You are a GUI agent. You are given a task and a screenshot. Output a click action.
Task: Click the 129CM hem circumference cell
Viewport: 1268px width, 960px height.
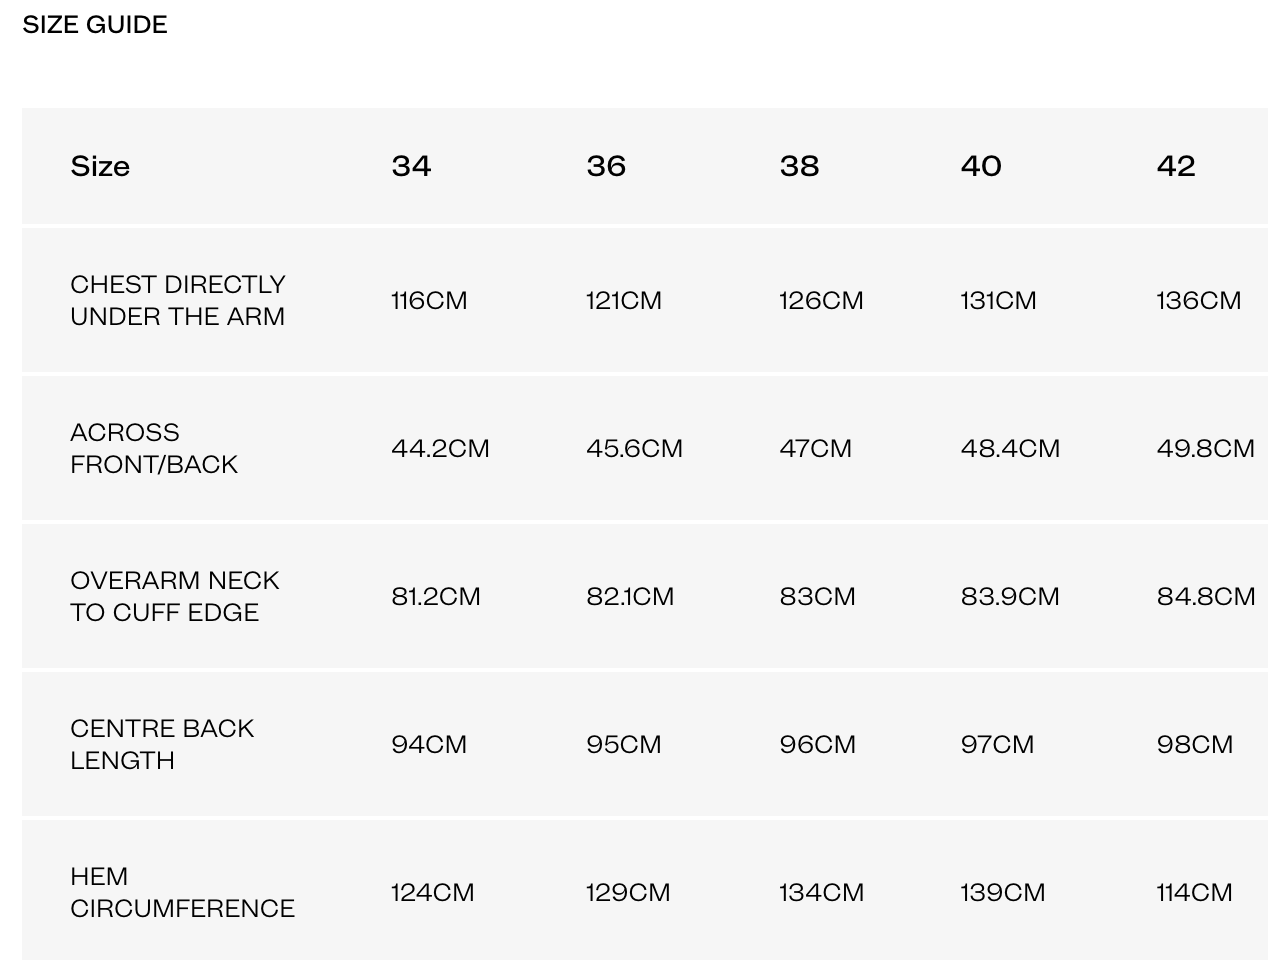coord(628,893)
